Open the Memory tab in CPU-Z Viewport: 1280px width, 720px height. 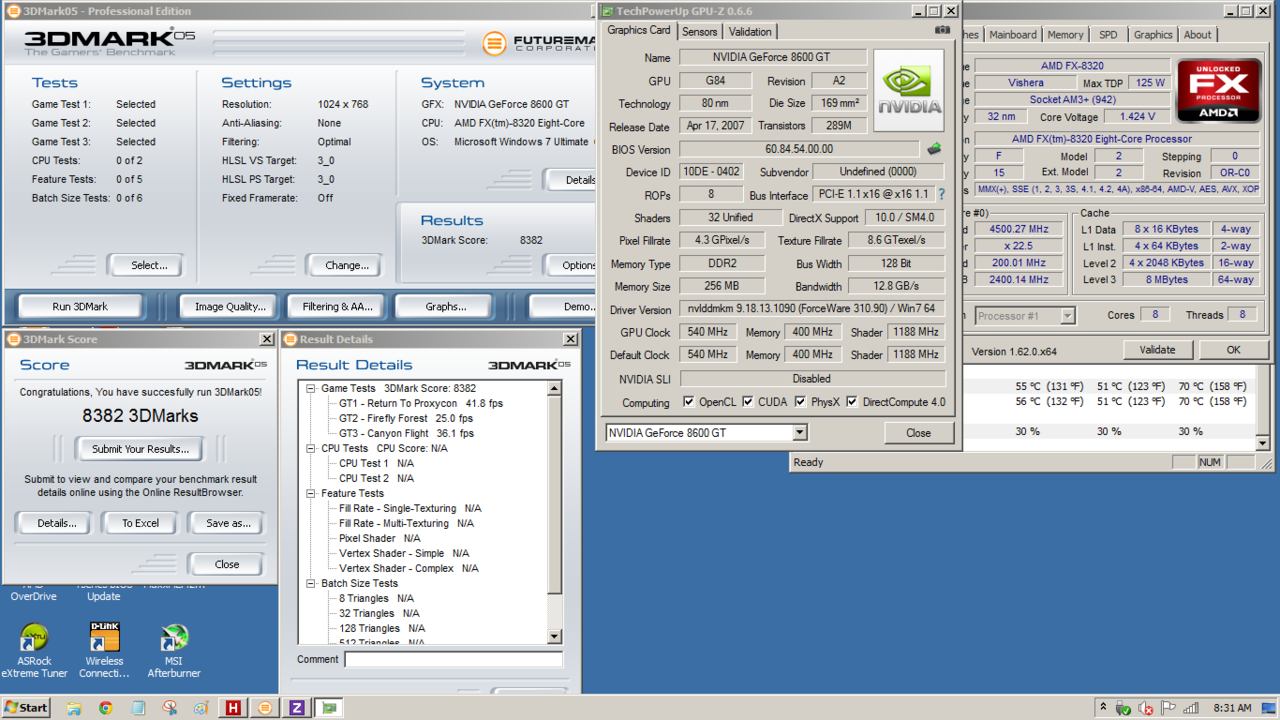1065,34
